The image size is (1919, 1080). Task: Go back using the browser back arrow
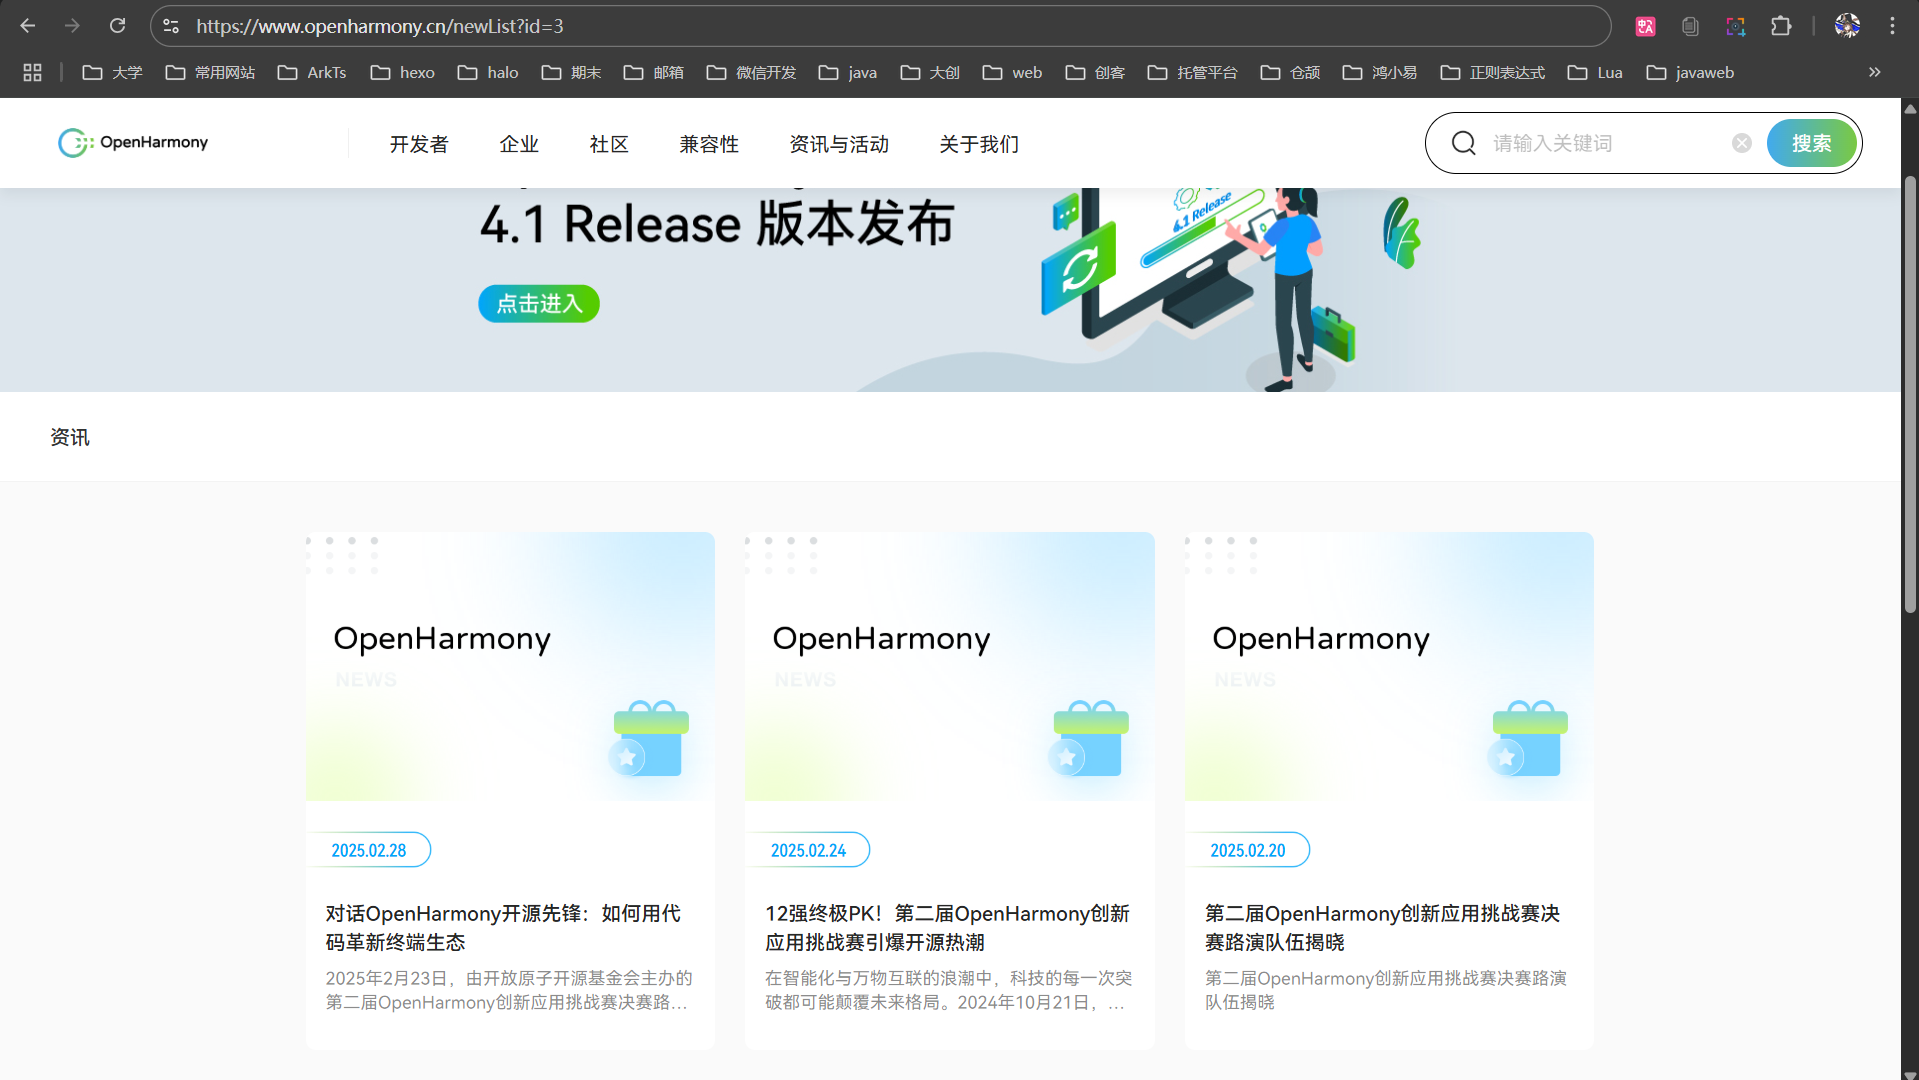28,26
